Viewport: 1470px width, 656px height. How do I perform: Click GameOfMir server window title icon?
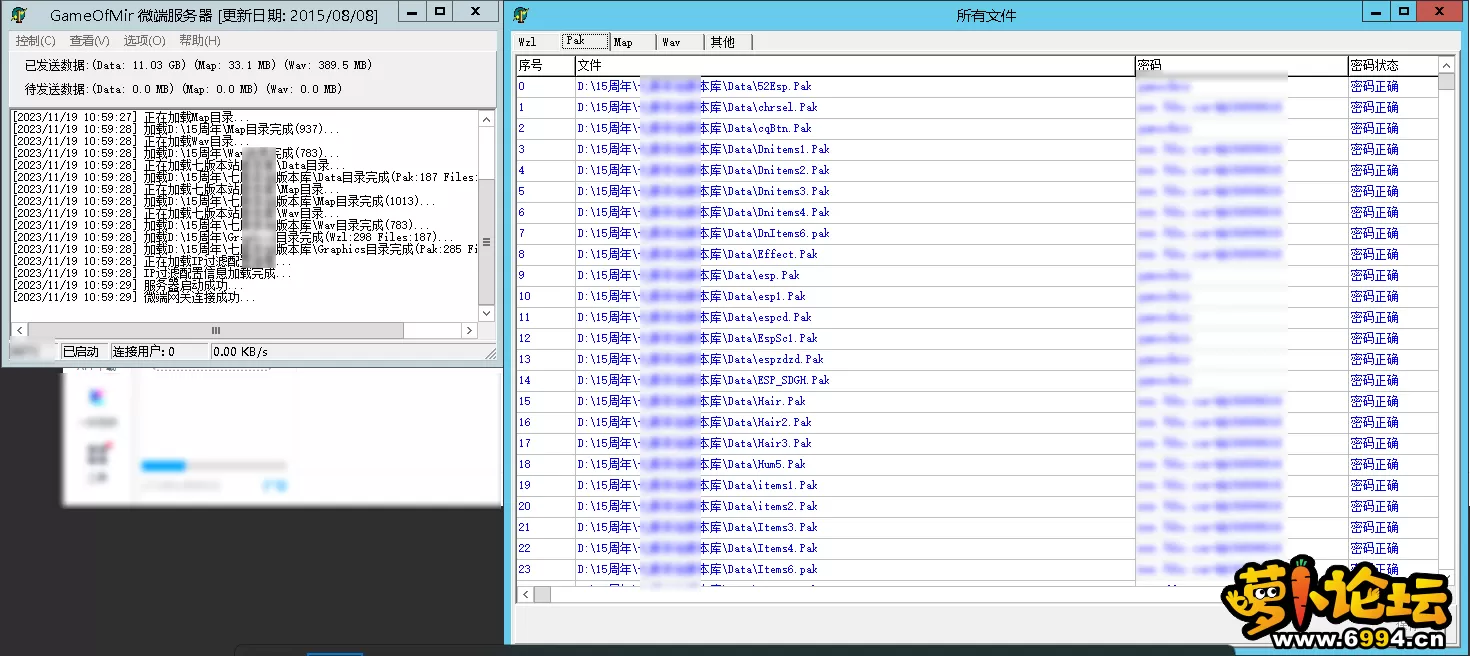(19, 14)
